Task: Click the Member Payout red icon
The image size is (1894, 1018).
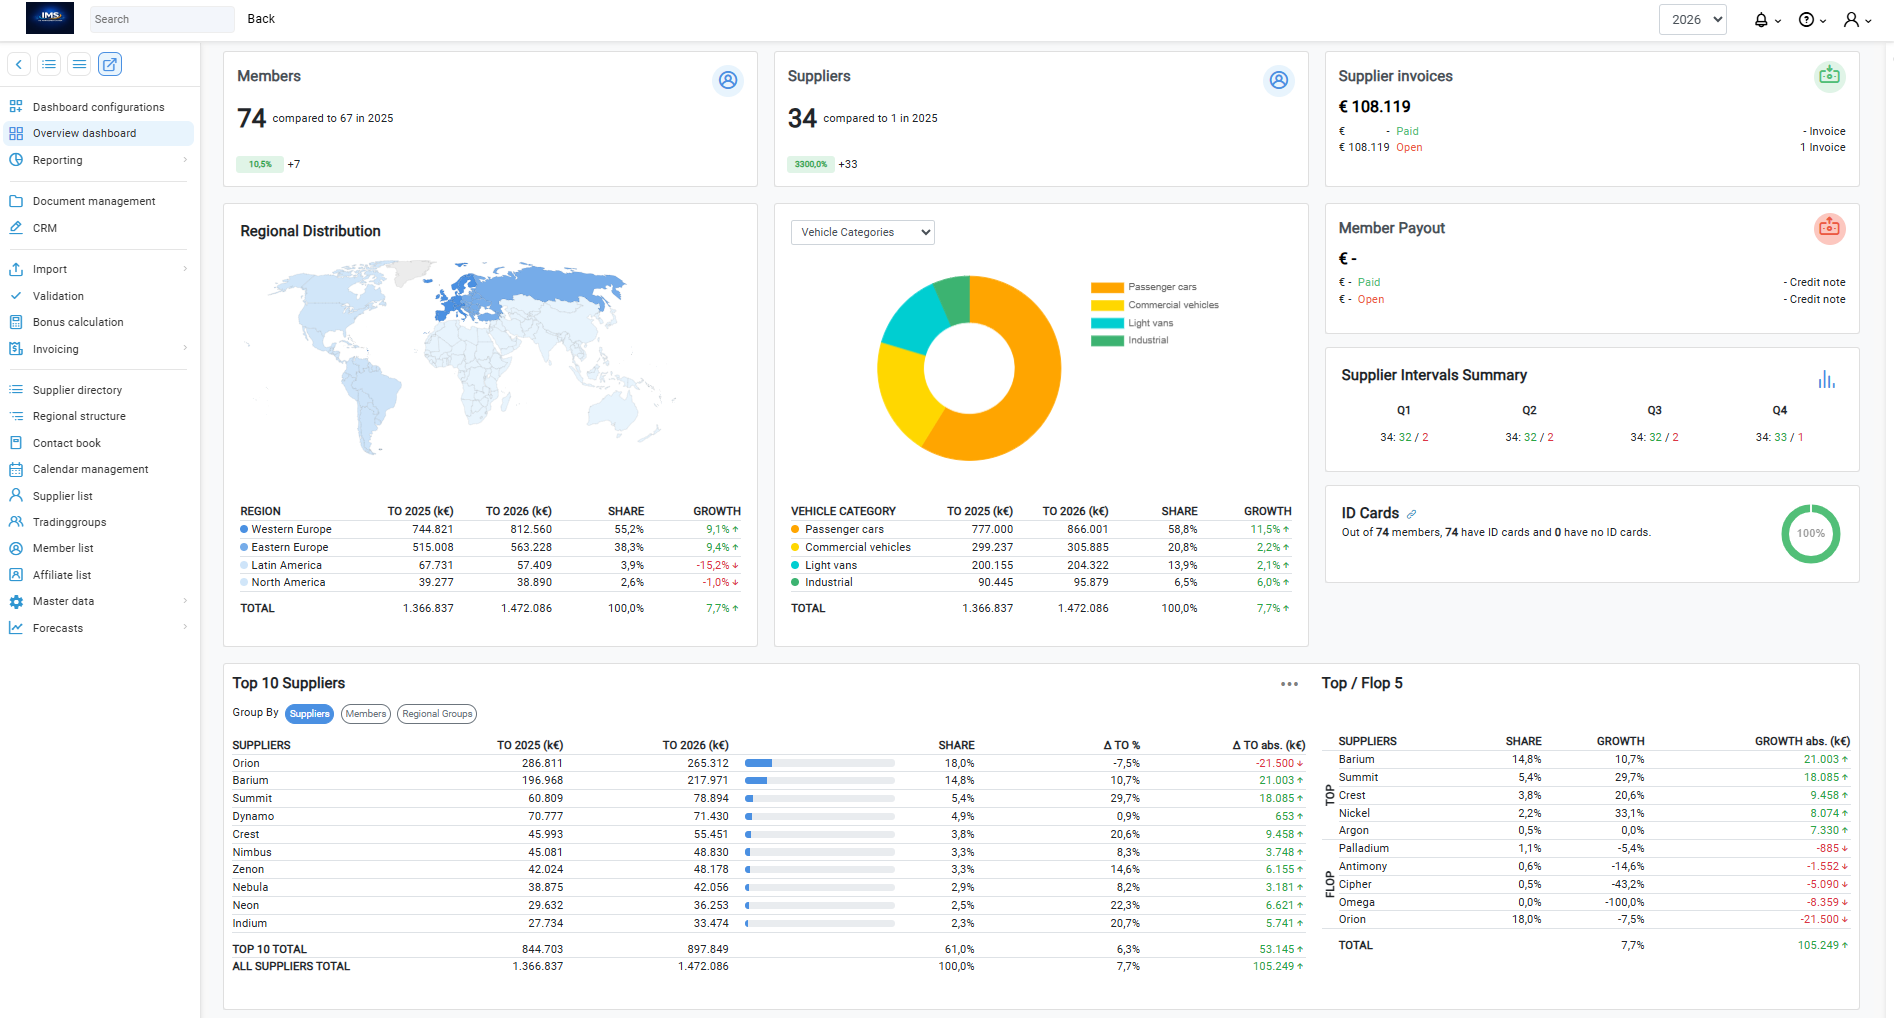Action: click(1829, 228)
